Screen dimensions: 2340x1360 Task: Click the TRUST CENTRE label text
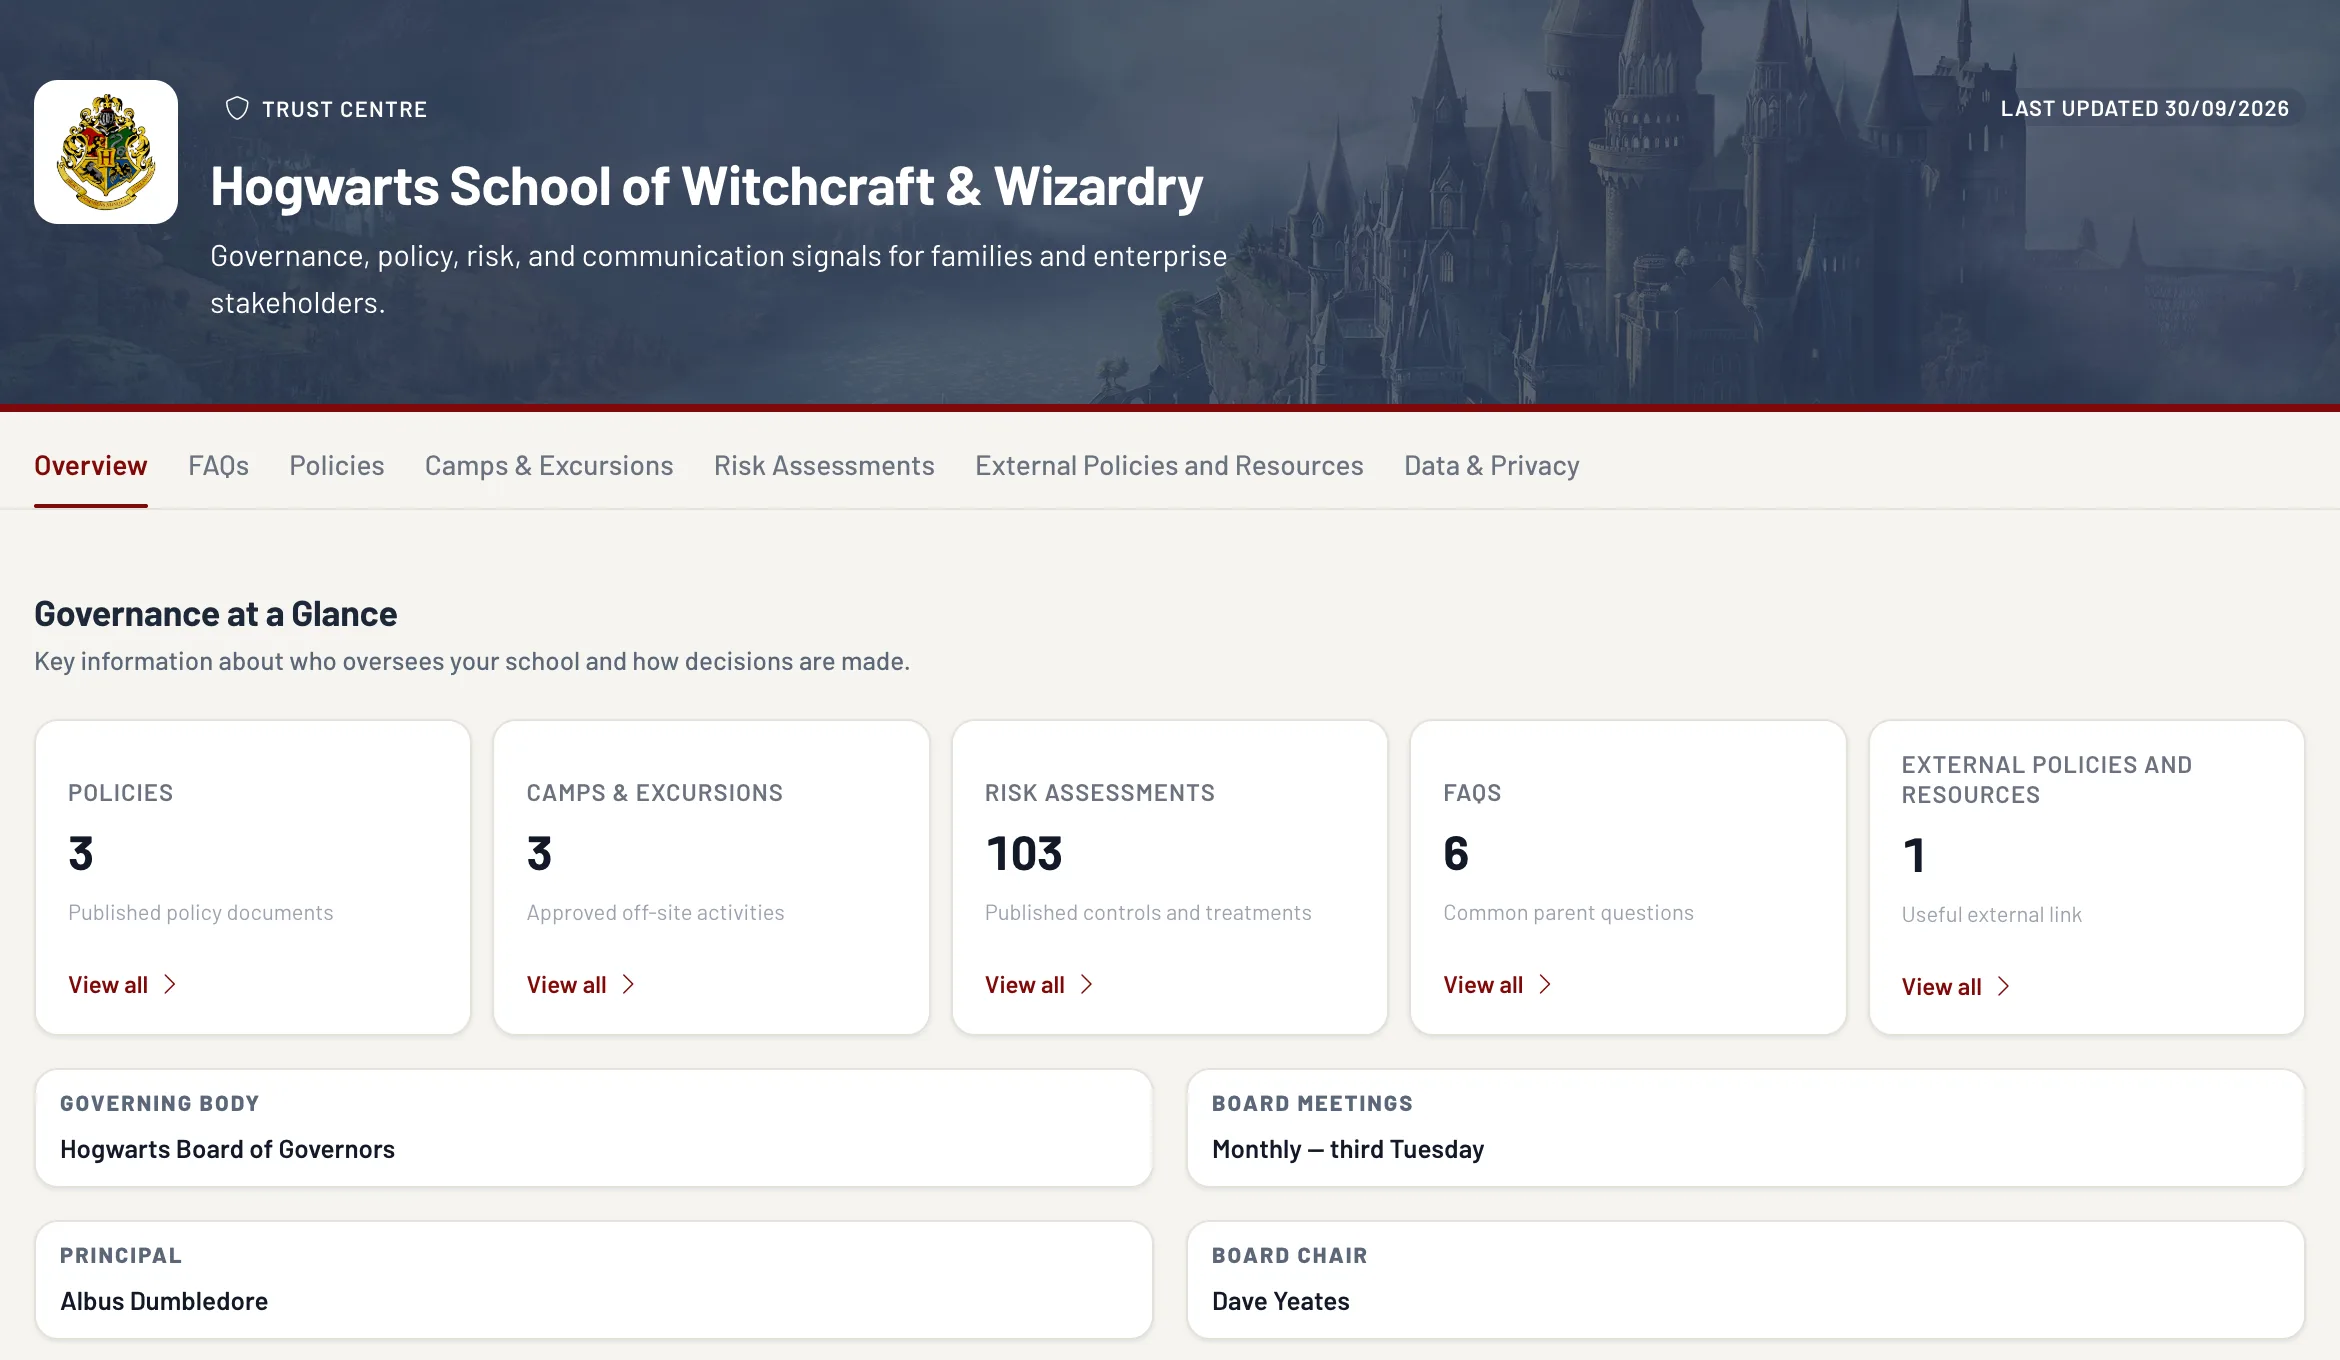pos(344,109)
